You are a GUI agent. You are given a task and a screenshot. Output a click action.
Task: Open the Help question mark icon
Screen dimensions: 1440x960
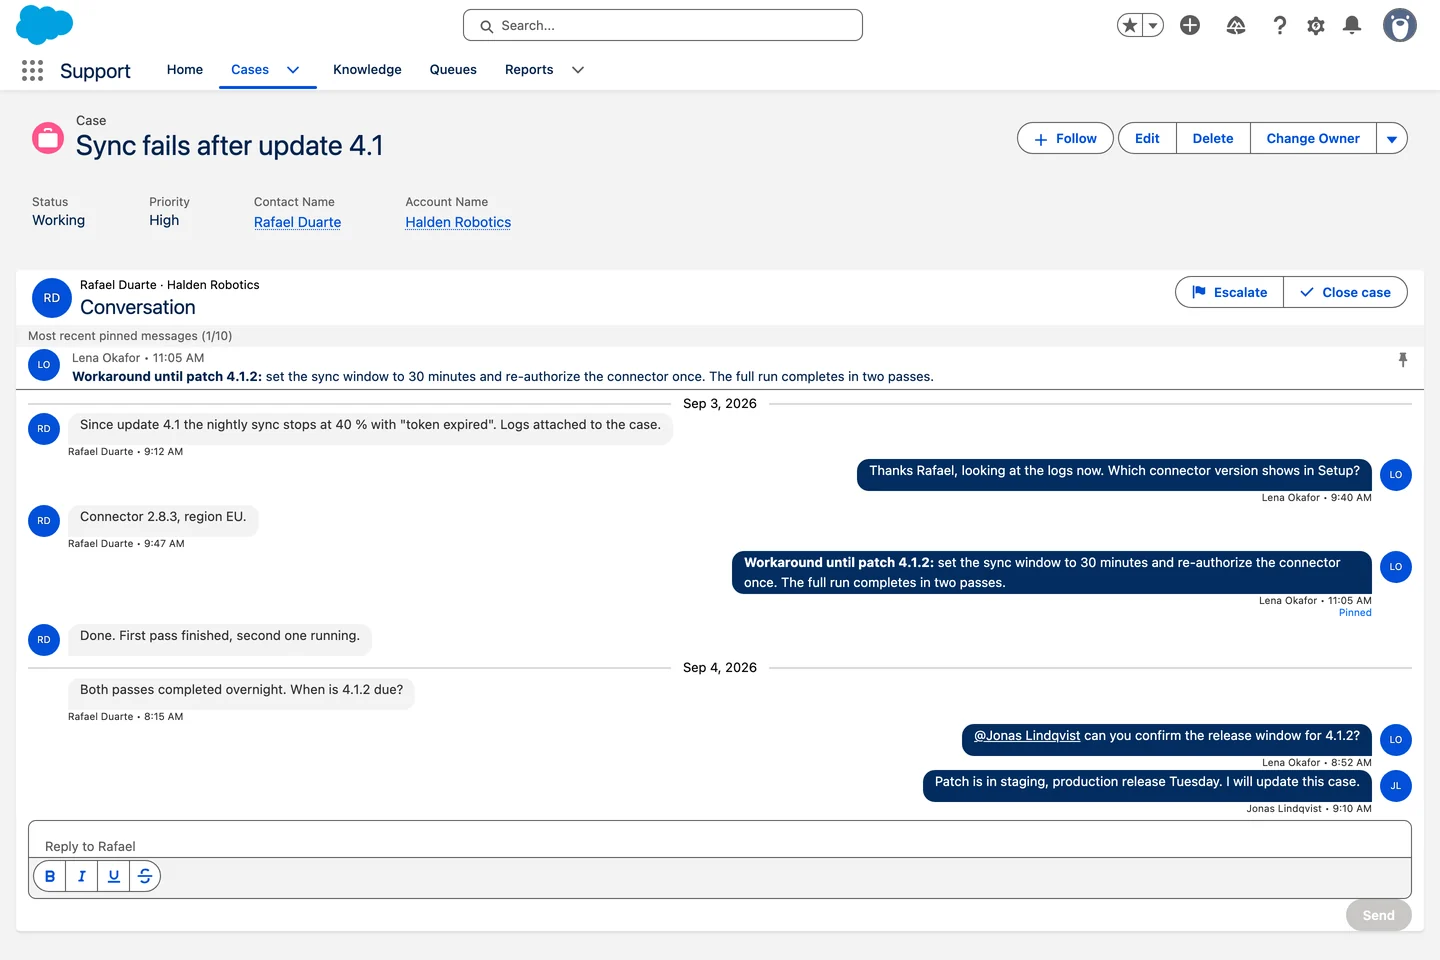(x=1279, y=25)
